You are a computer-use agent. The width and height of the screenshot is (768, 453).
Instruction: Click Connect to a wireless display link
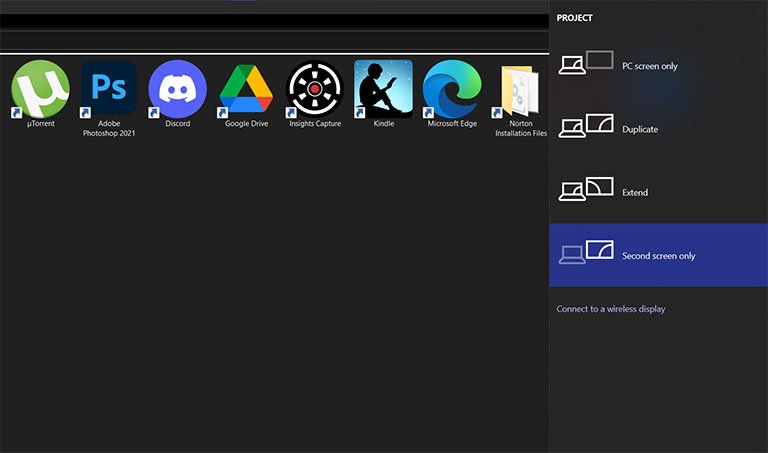click(x=611, y=309)
